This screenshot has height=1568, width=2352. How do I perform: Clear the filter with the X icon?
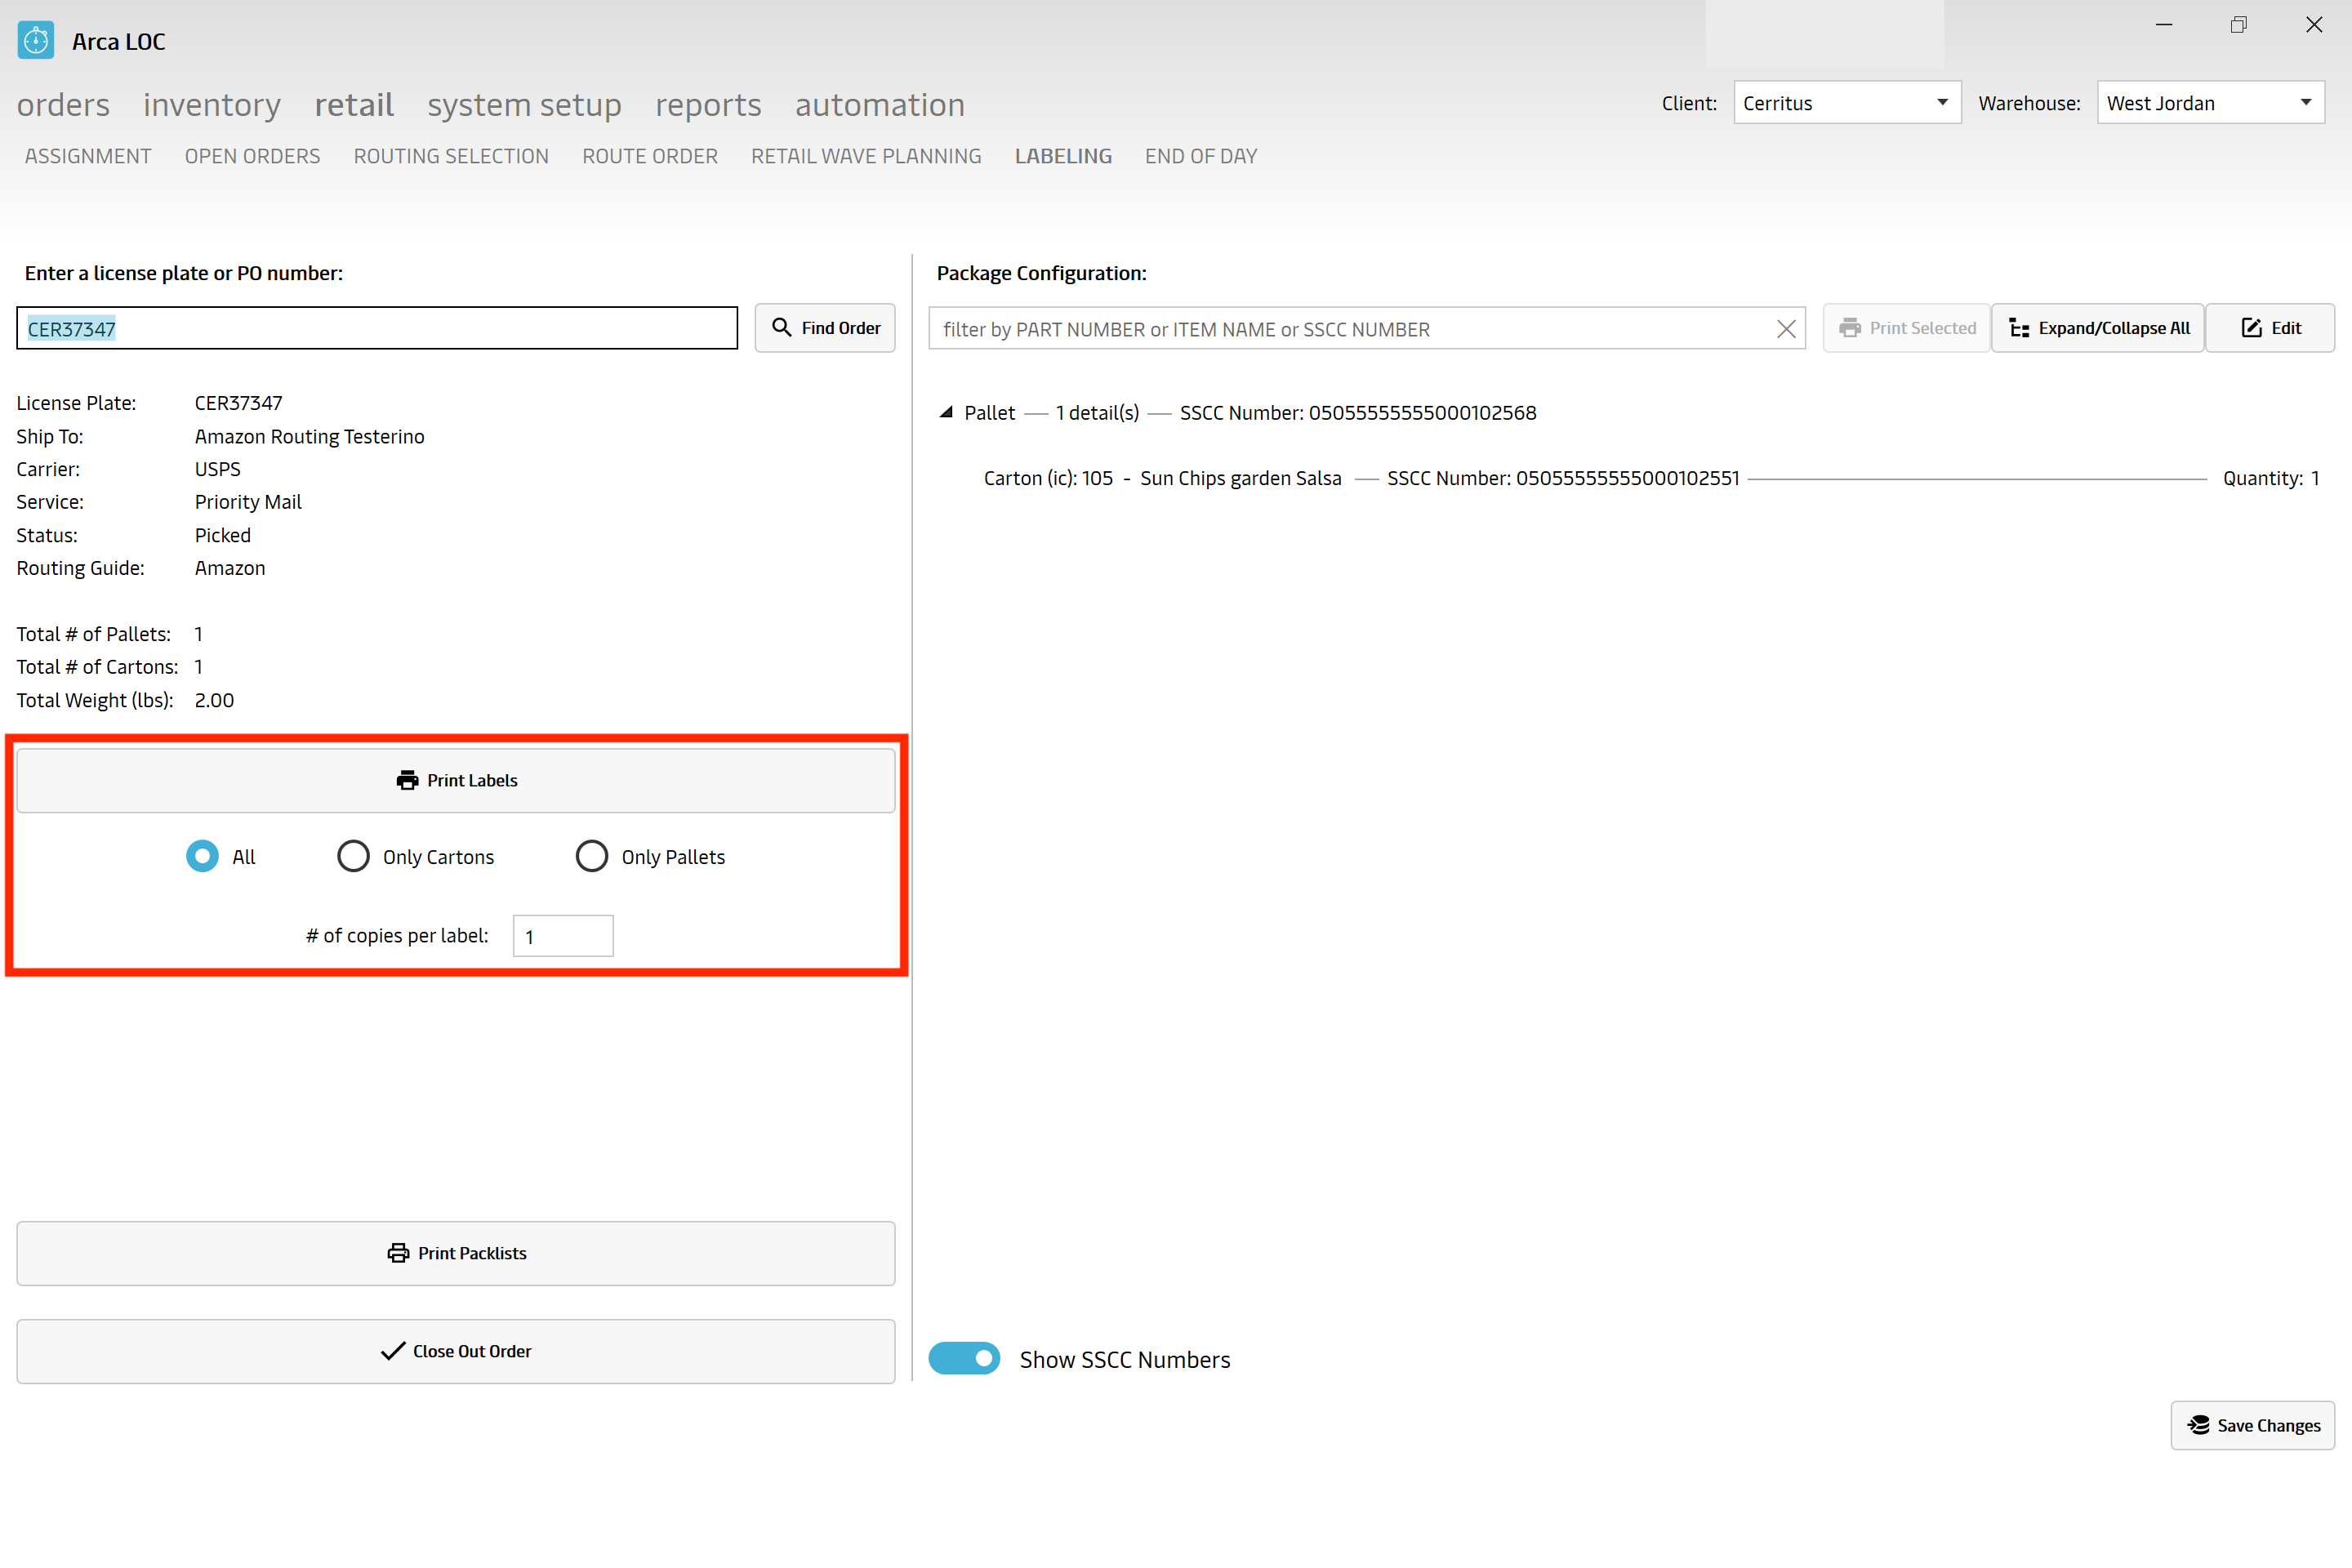tap(1786, 329)
